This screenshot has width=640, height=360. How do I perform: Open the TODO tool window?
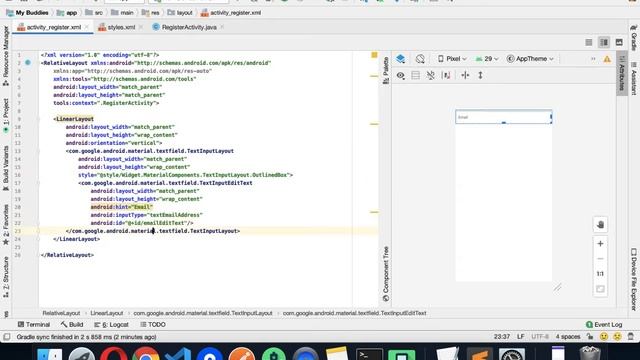(x=153, y=324)
